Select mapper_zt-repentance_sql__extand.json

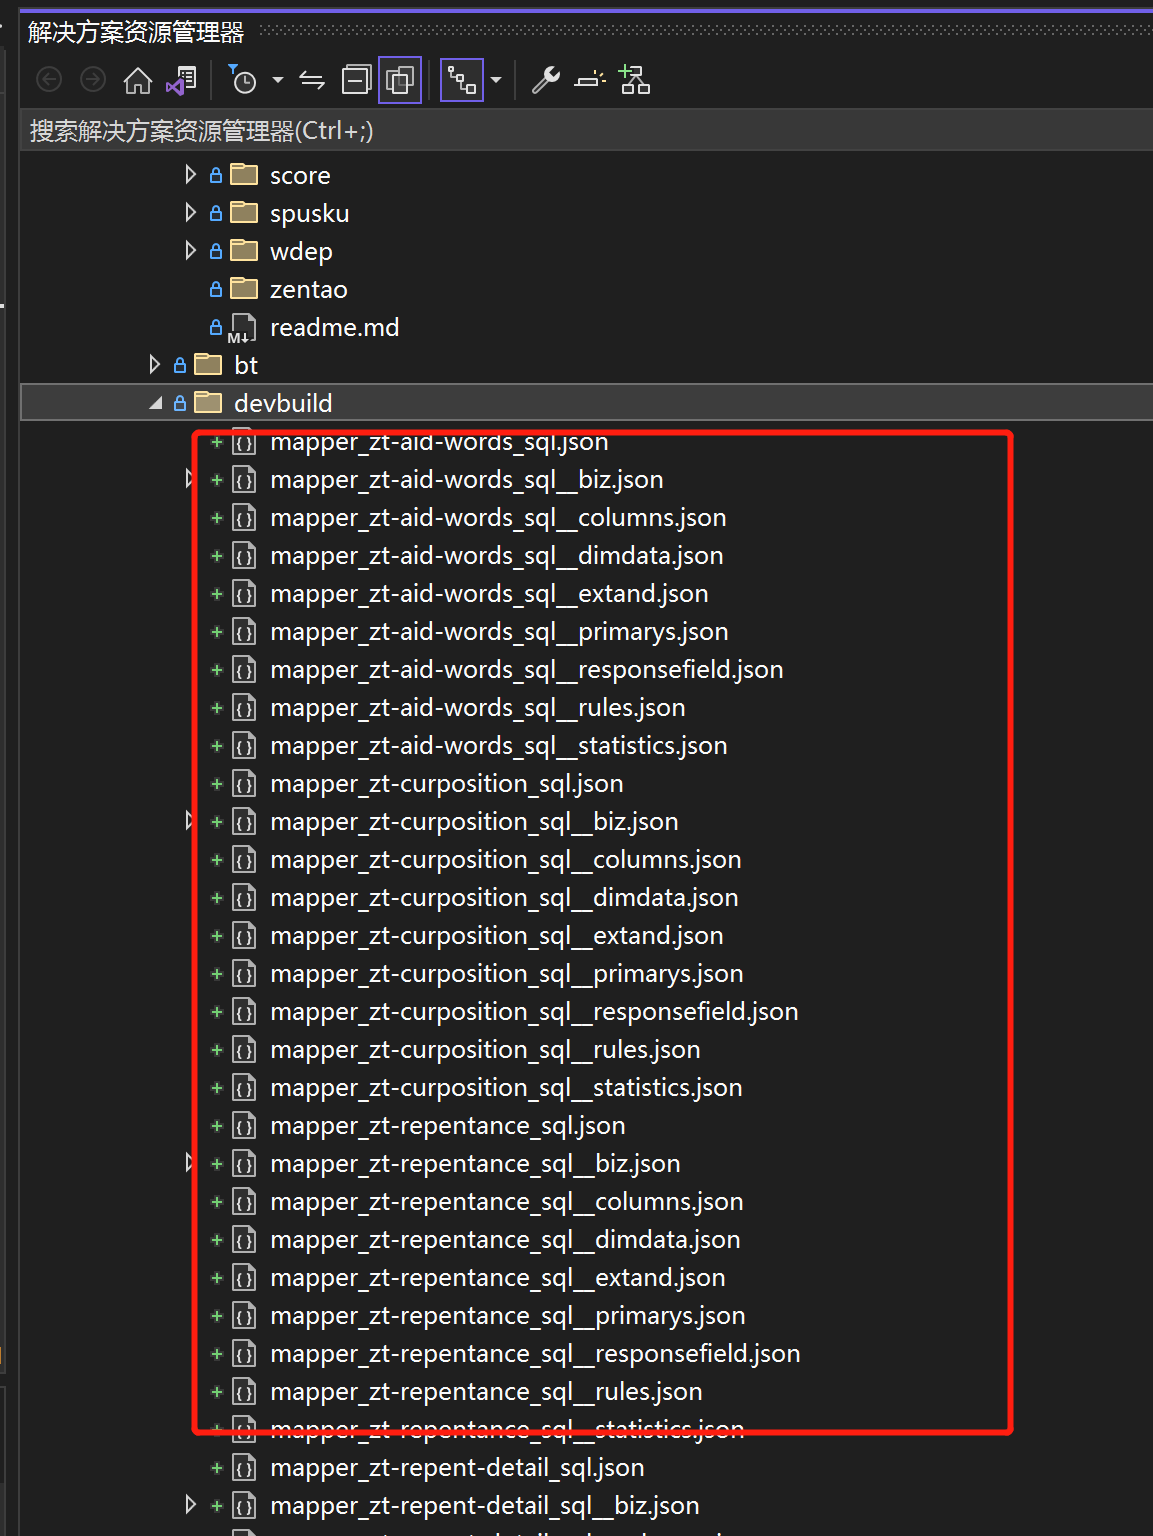(497, 1278)
